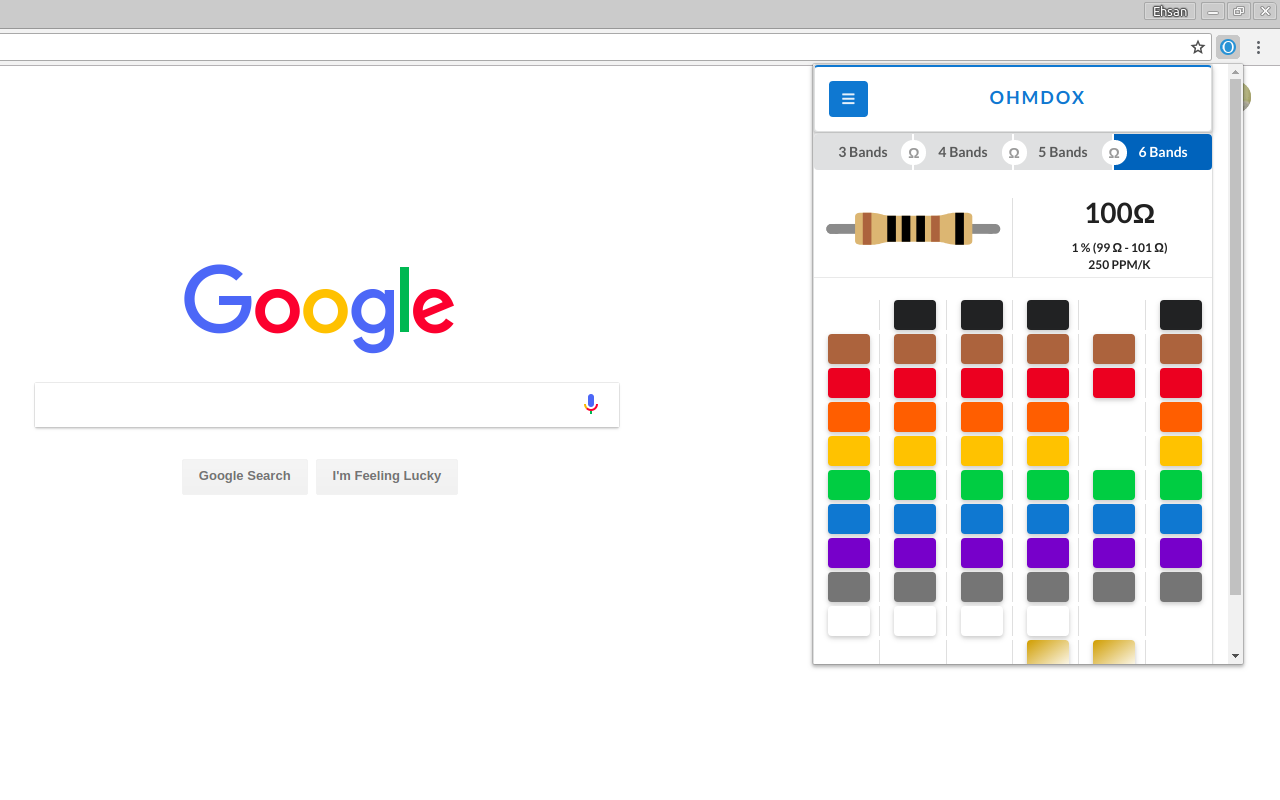1280x800 pixels.
Task: Click the popup scrollbar down arrow
Action: point(1235,656)
